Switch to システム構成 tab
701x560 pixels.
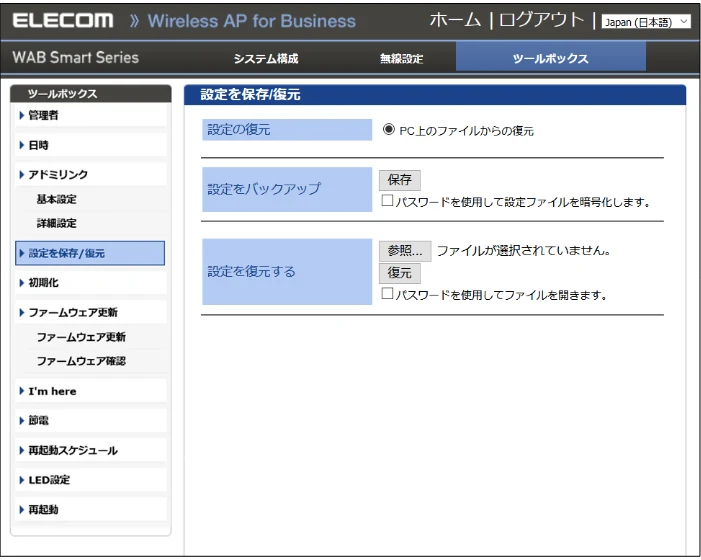click(266, 59)
